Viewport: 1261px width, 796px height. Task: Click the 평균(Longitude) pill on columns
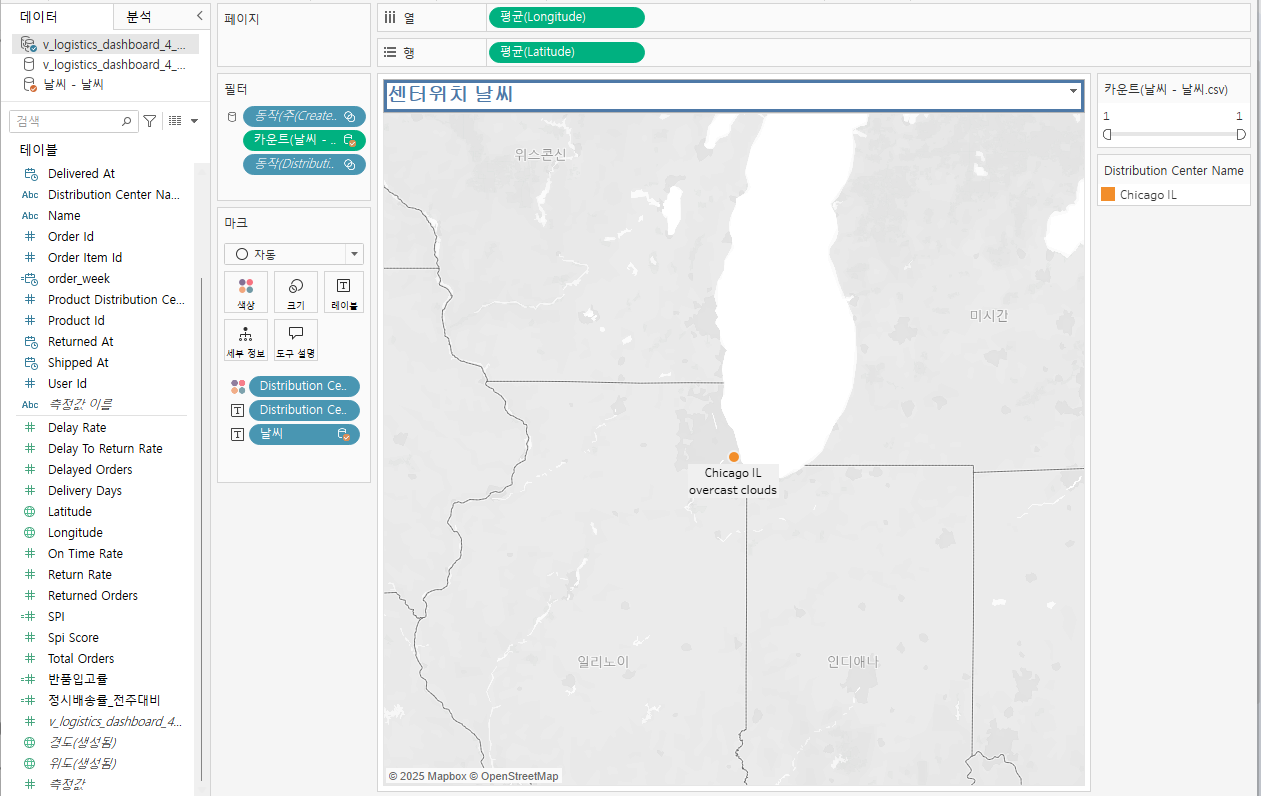coord(566,17)
